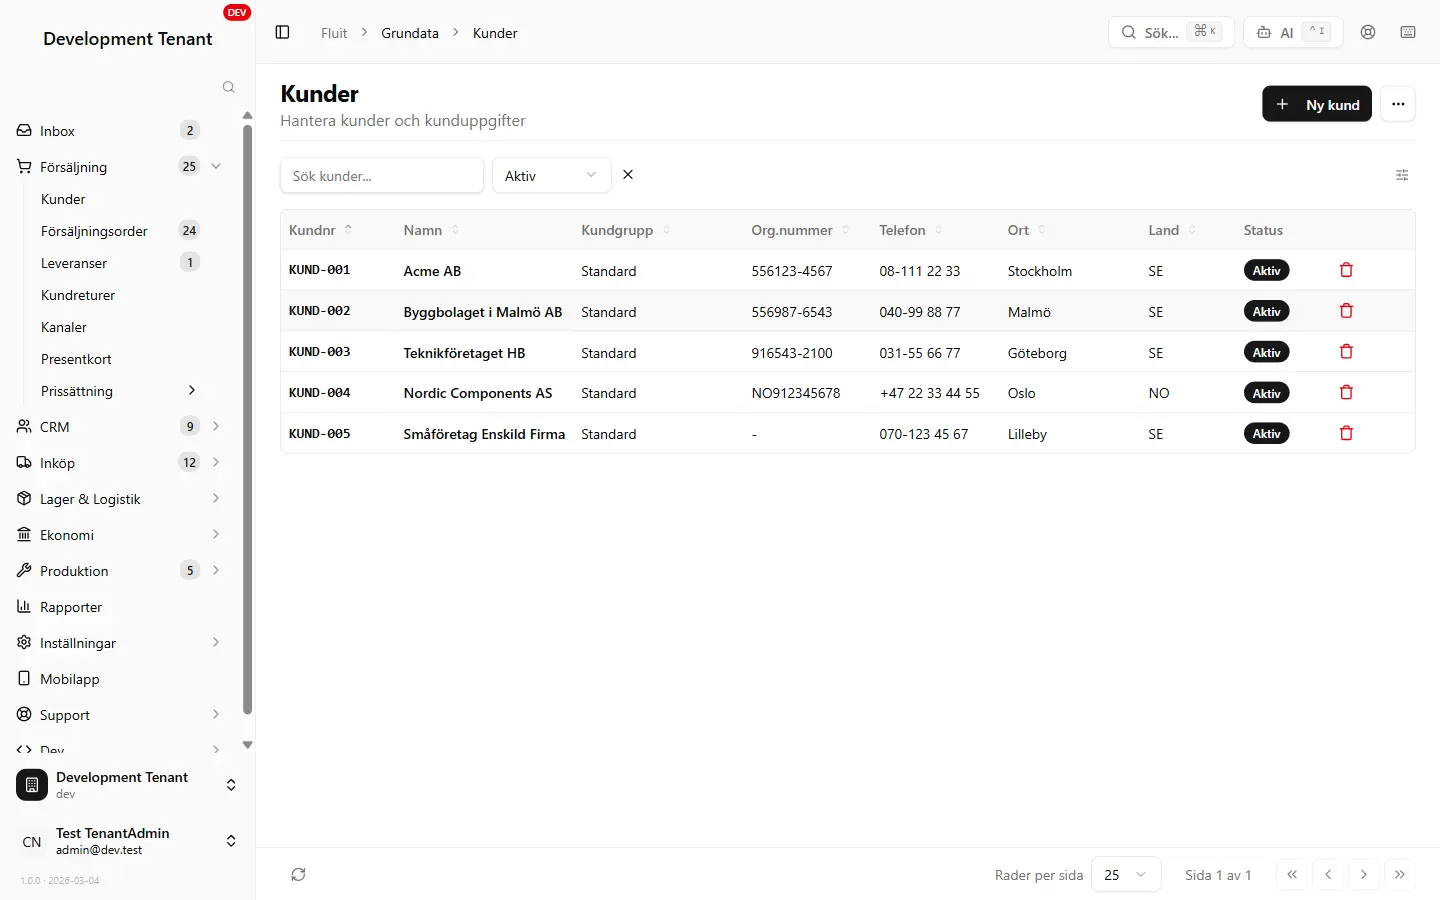Go to the last page

click(1400, 875)
